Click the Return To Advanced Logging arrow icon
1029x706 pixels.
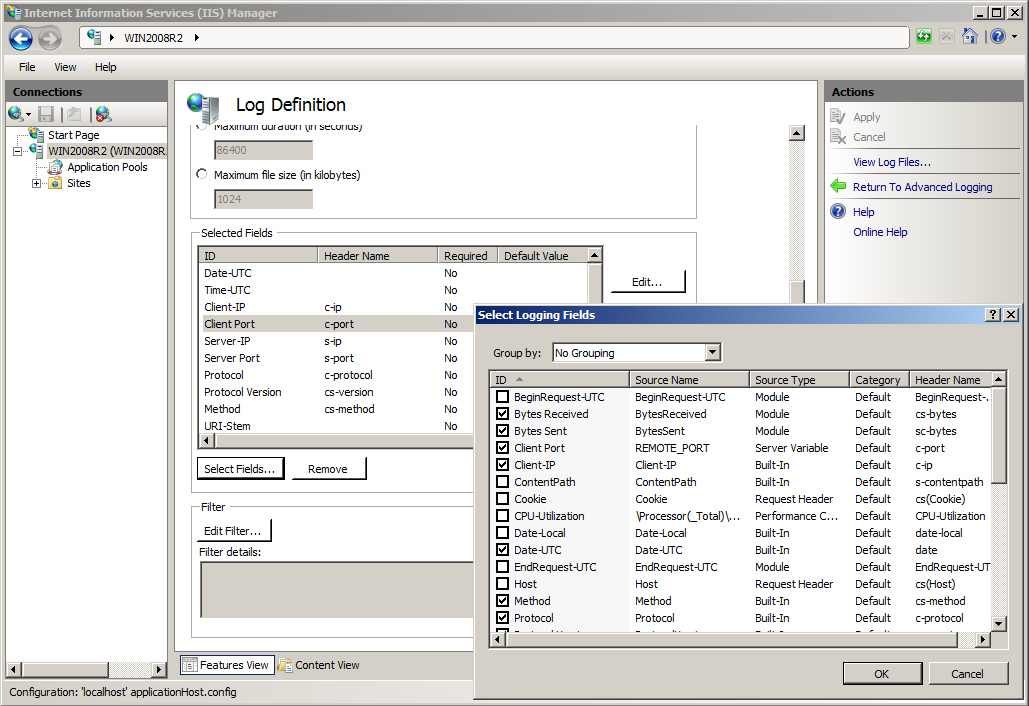click(838, 186)
